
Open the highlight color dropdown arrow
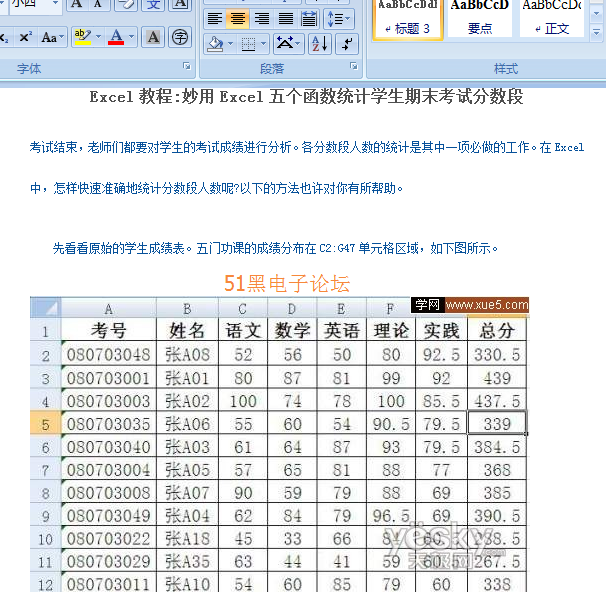98,37
